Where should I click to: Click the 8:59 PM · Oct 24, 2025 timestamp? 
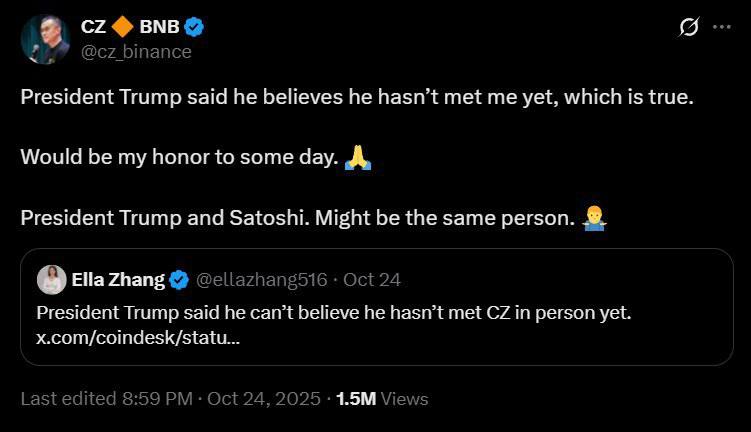(218, 398)
